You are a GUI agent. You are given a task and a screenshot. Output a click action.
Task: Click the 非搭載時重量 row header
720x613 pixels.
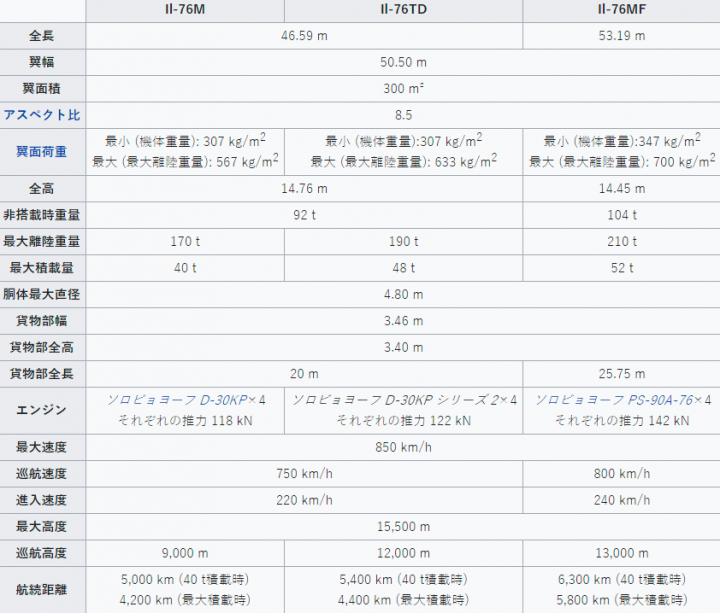click(42, 215)
